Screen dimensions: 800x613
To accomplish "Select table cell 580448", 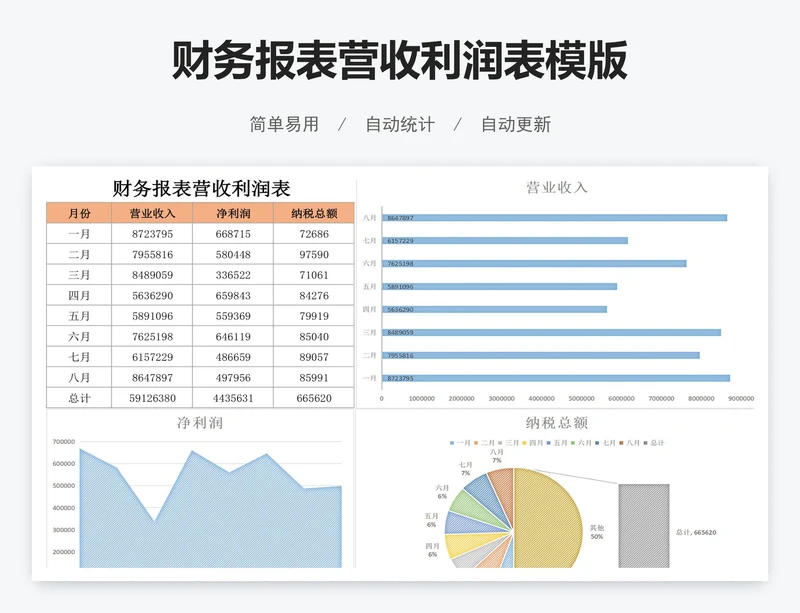I will 233,254.
